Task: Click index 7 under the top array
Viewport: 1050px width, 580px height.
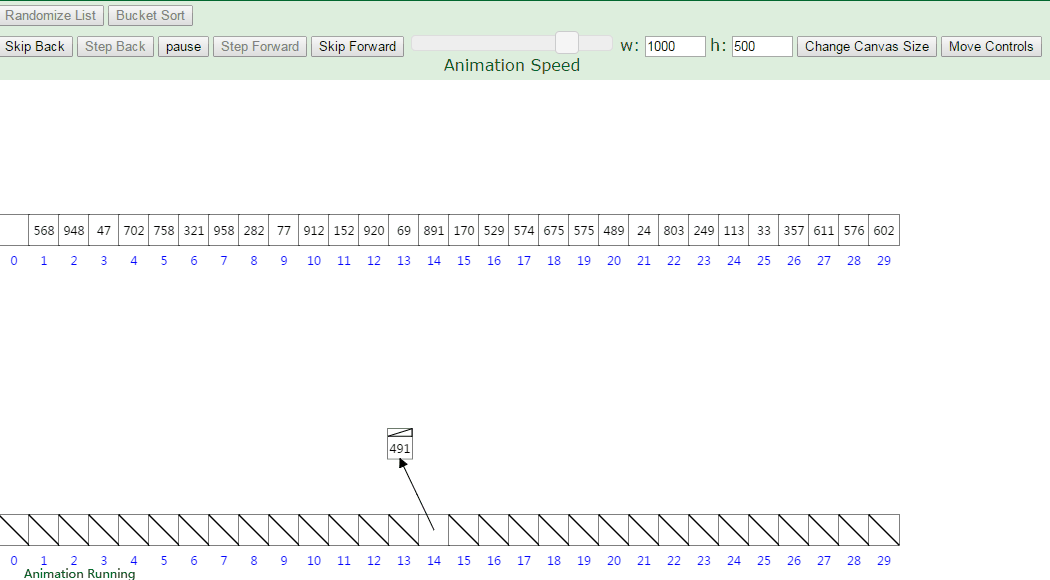Action: pyautogui.click(x=223, y=260)
